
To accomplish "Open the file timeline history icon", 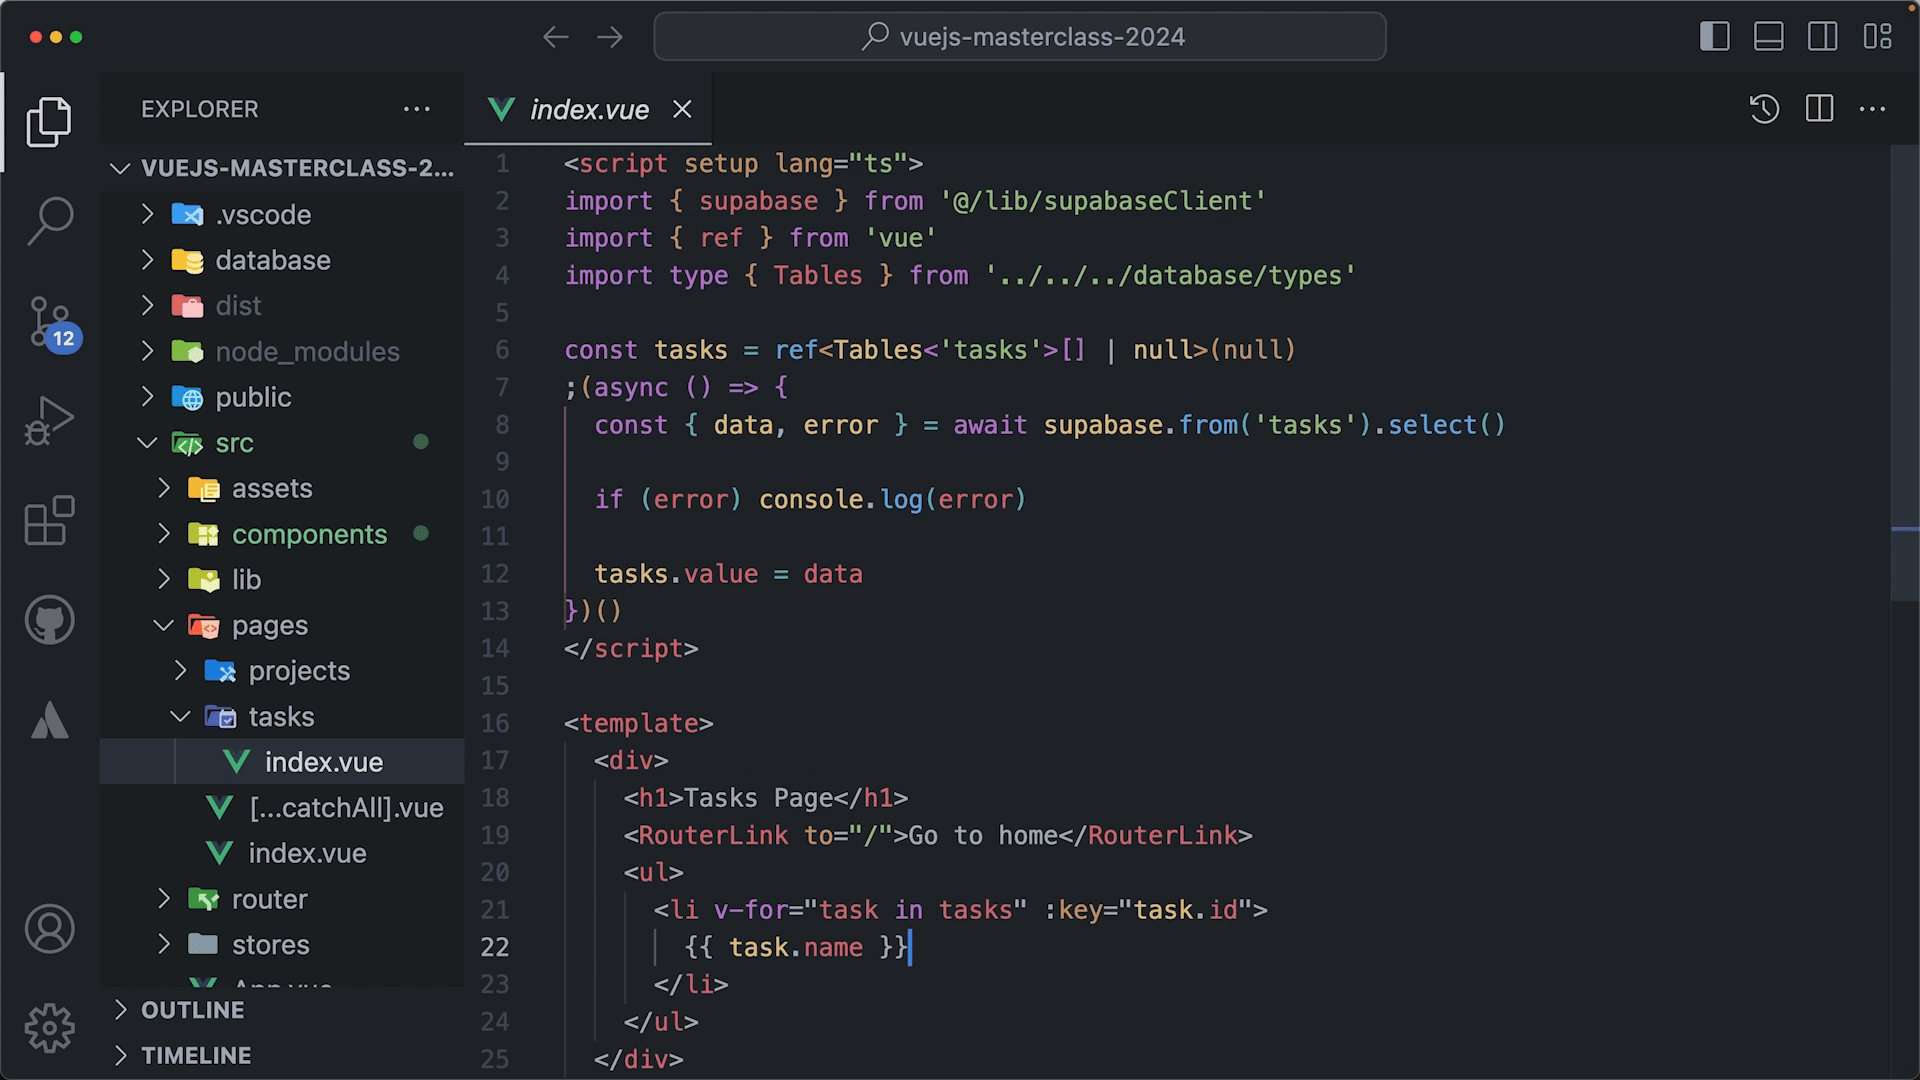I will [1764, 109].
